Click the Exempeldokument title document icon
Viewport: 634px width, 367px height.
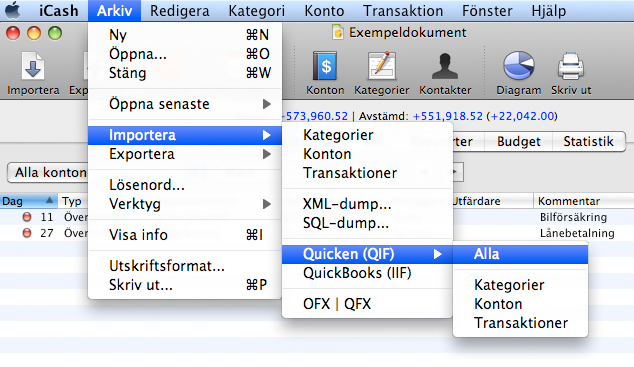point(338,32)
